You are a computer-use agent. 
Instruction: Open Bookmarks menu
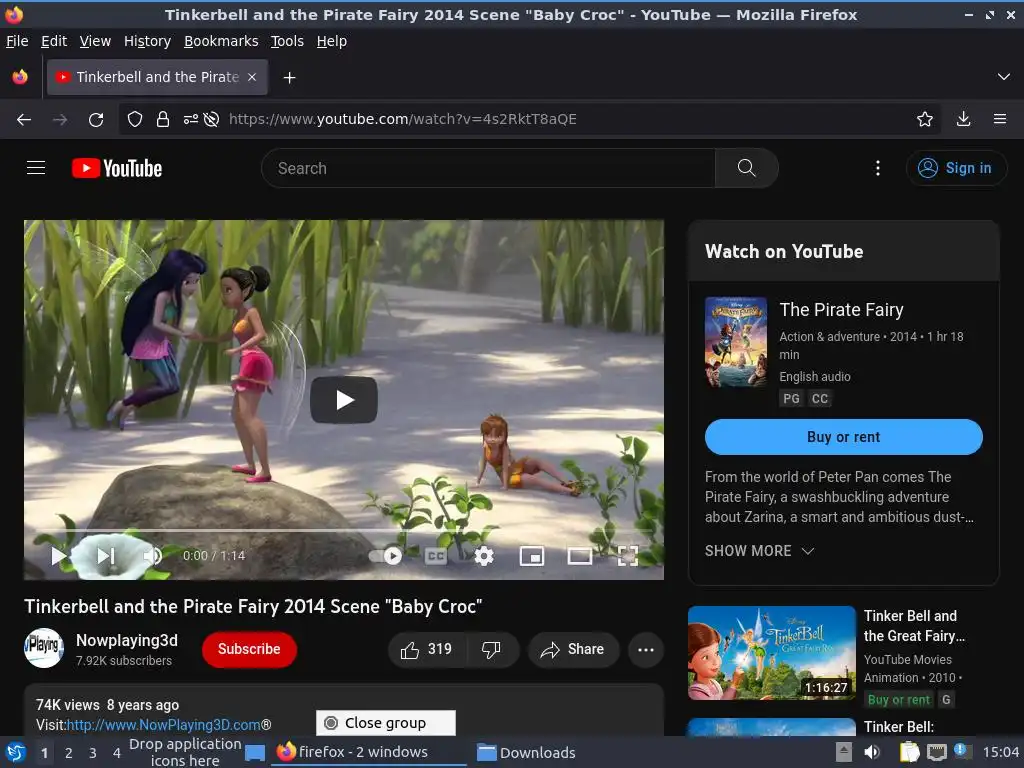click(x=221, y=41)
